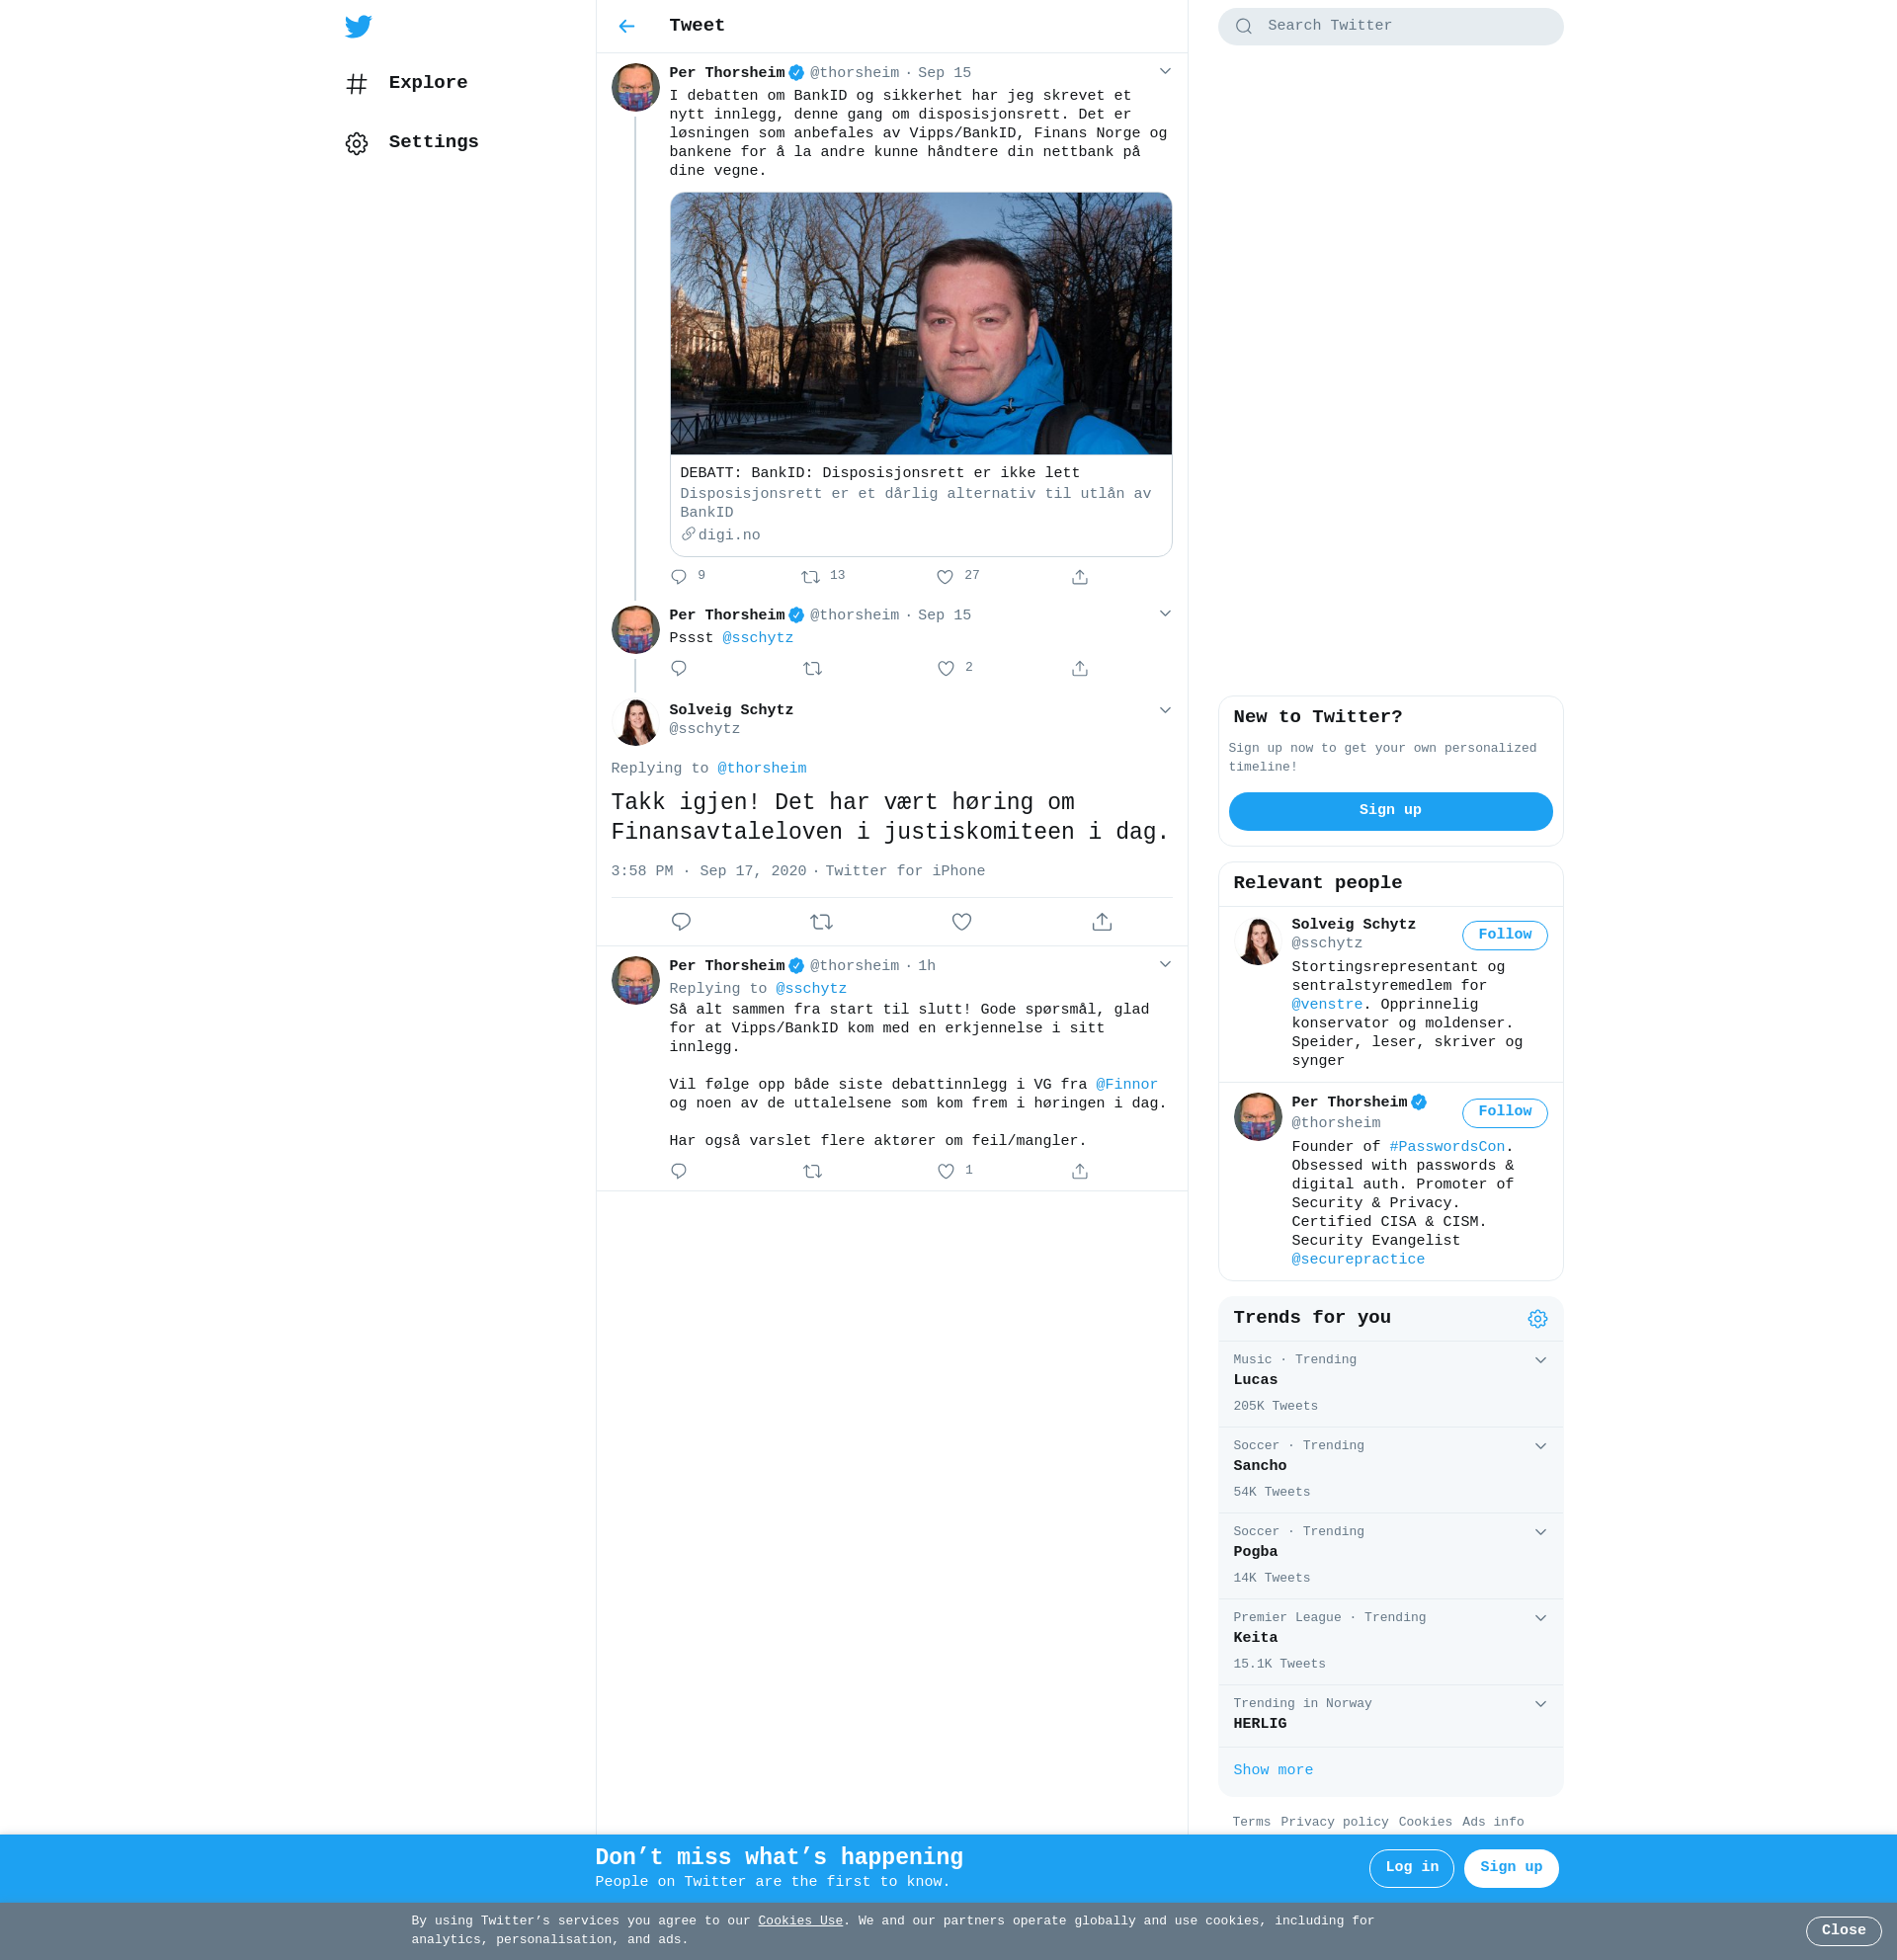The height and width of the screenshot is (1960, 1897).
Task: Retweet the tweet with 13 retweets
Action: pos(811,576)
